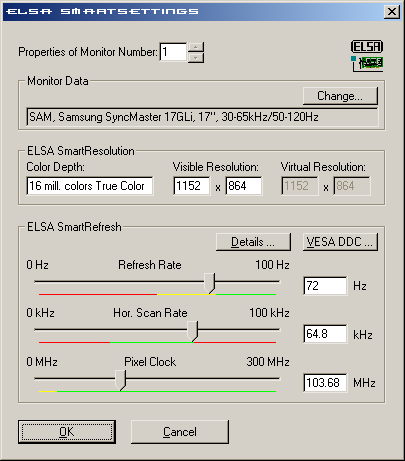Open the VESA DDC... dialog
Image resolution: width=405 pixels, height=461 pixels.
(x=340, y=242)
